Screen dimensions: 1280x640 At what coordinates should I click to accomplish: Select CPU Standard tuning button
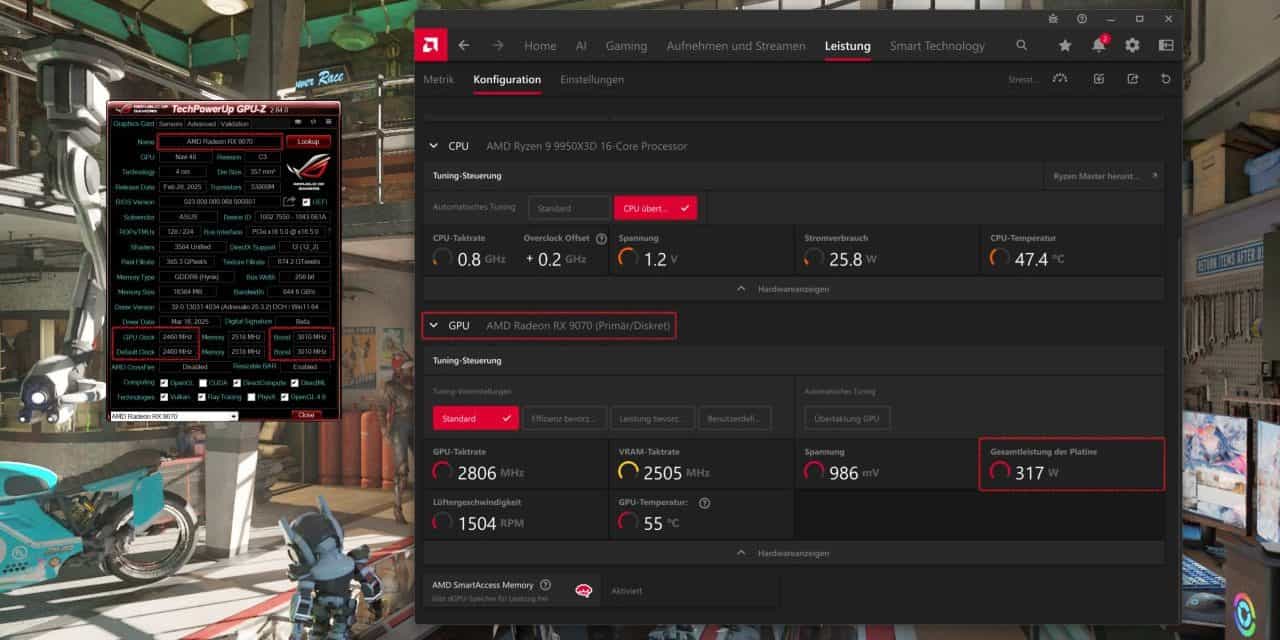[x=569, y=208]
